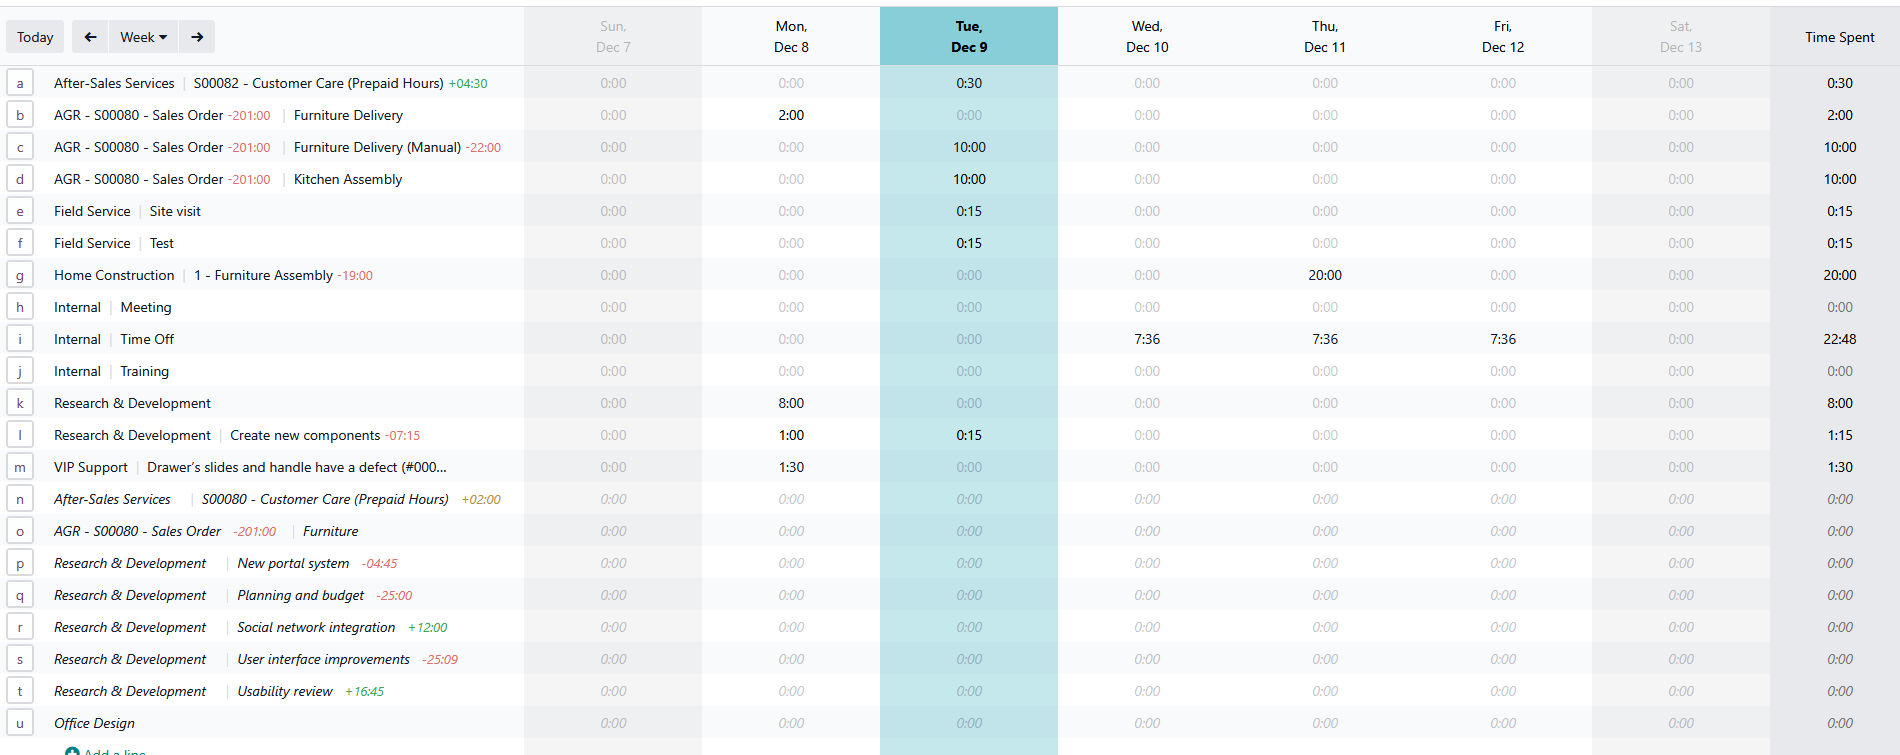The height and width of the screenshot is (755, 1900).
Task: Click Friday 7:36 cell for Time Off
Action: 1502,339
